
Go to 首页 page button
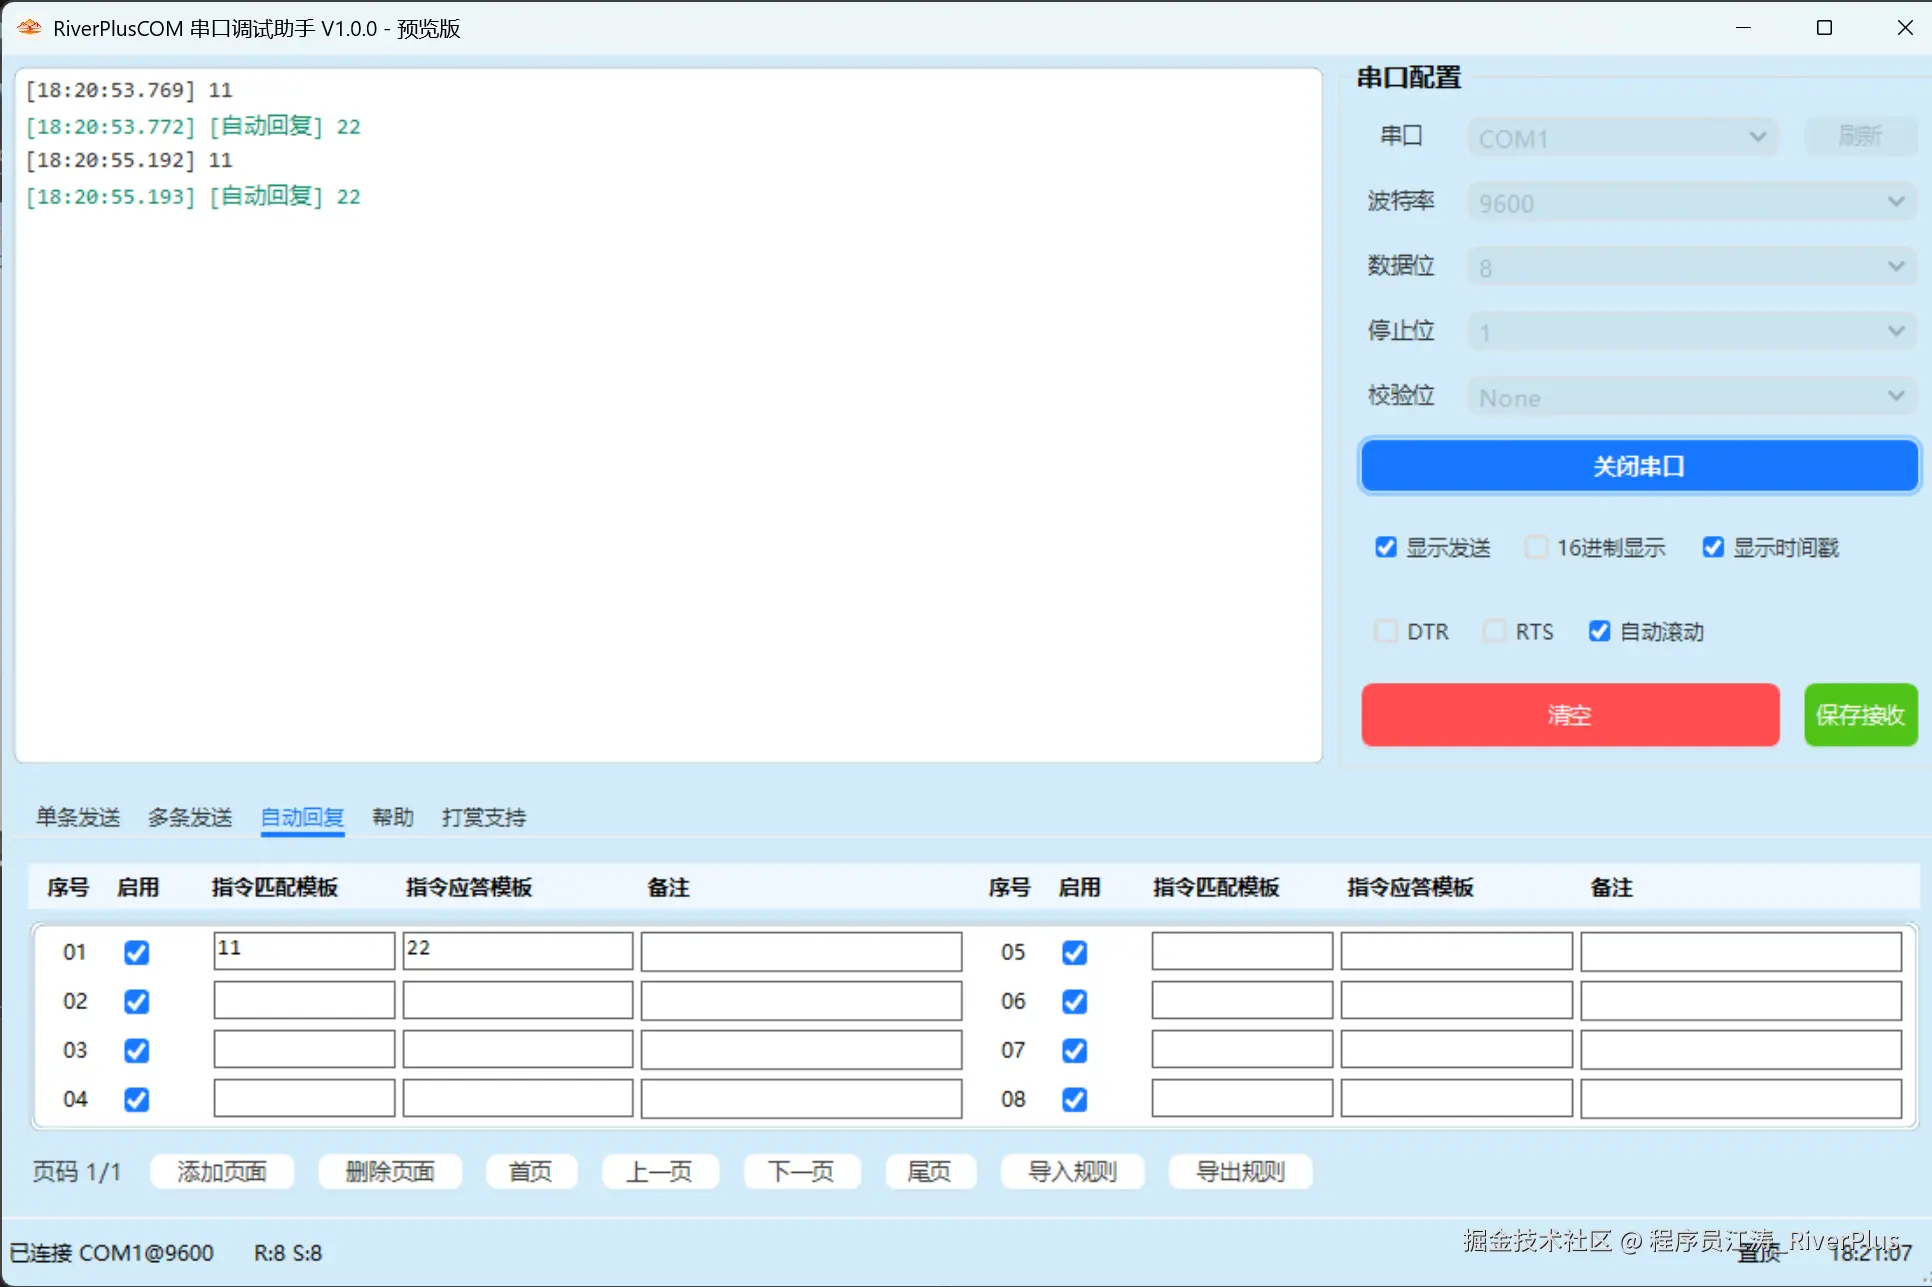531,1171
